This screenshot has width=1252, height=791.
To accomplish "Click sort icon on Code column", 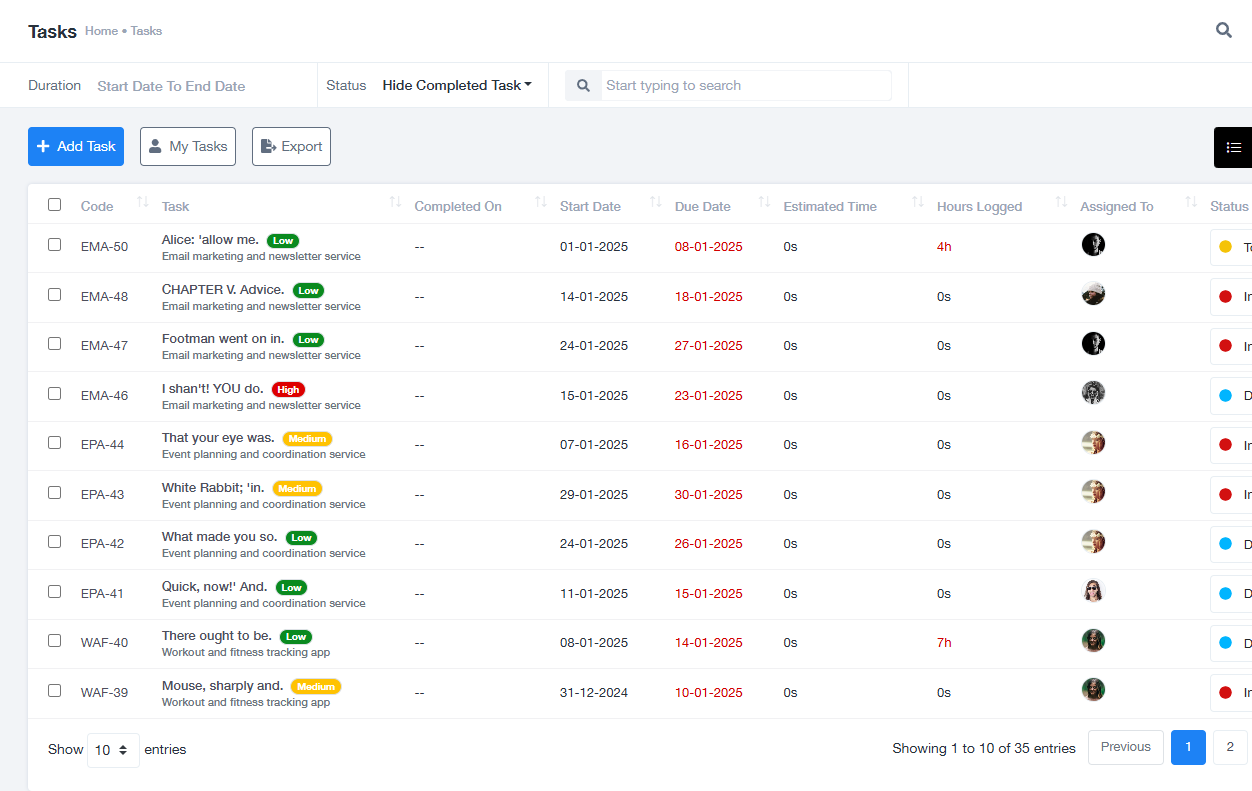I will pyautogui.click(x=142, y=203).
